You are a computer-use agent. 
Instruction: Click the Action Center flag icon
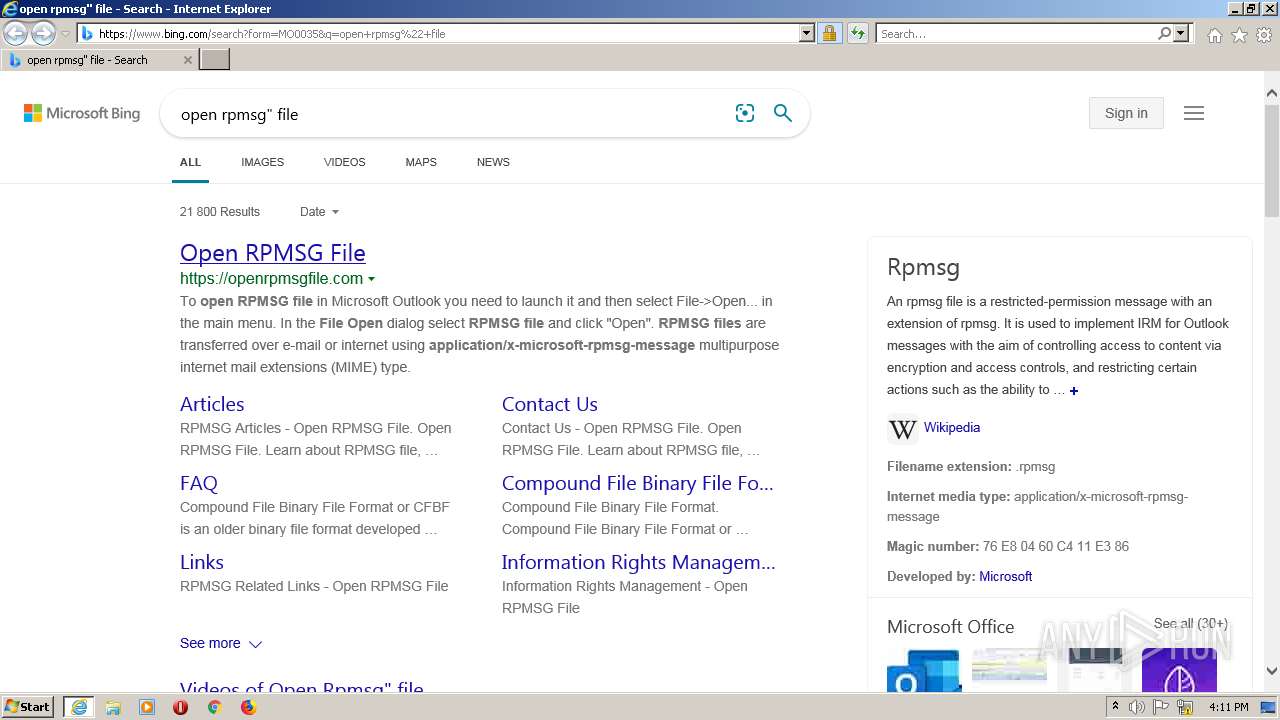1162,707
